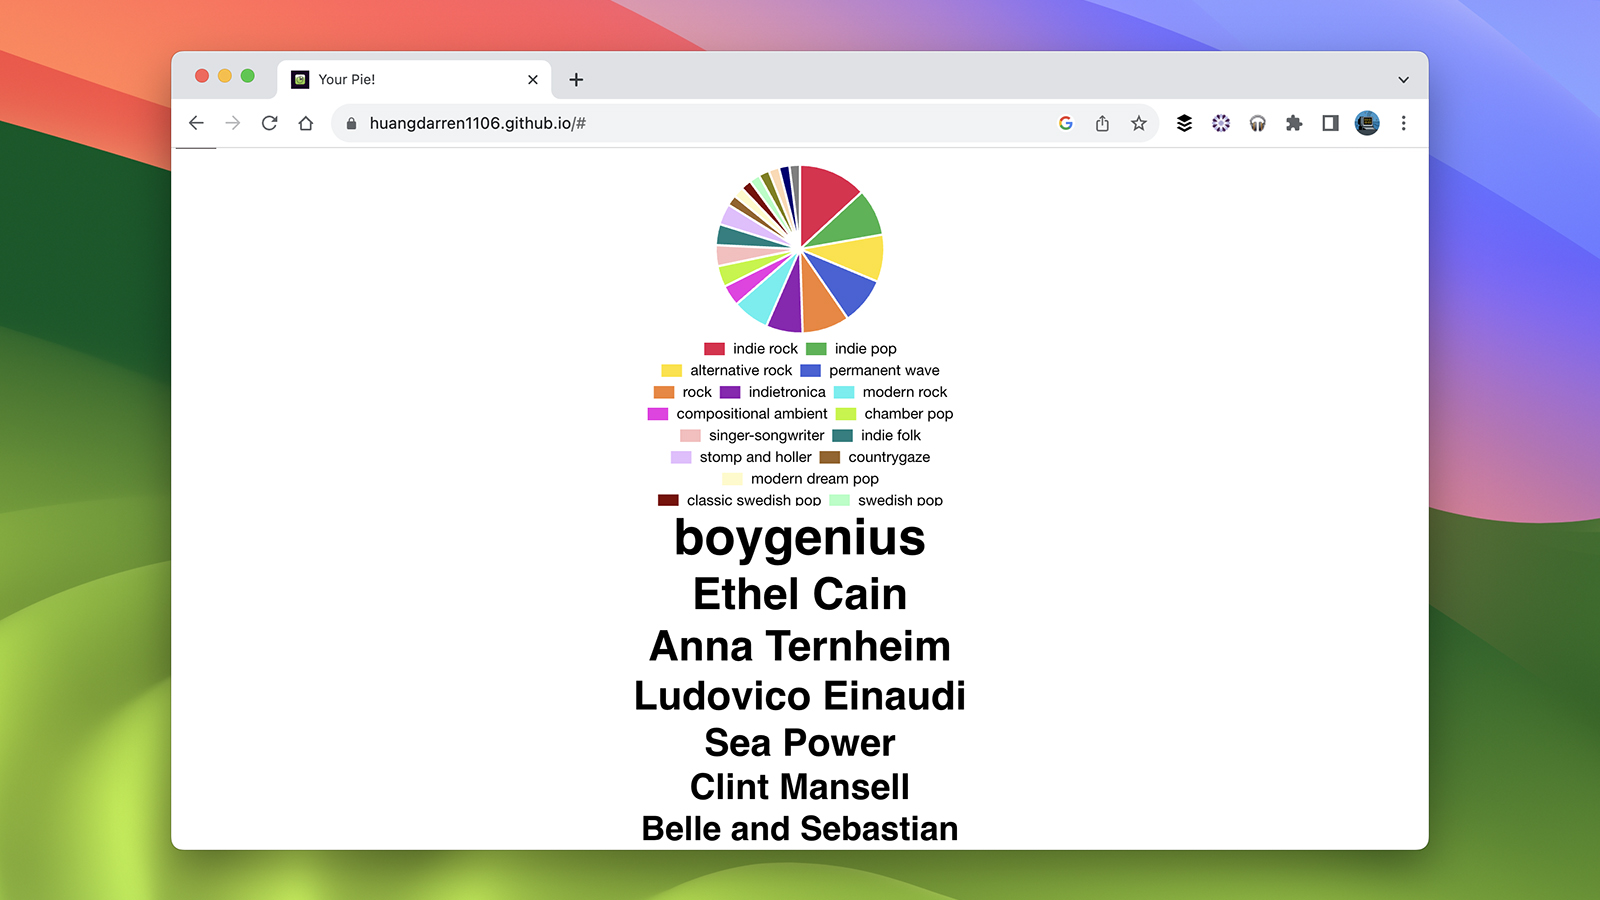Open a new browser tab

(x=576, y=79)
